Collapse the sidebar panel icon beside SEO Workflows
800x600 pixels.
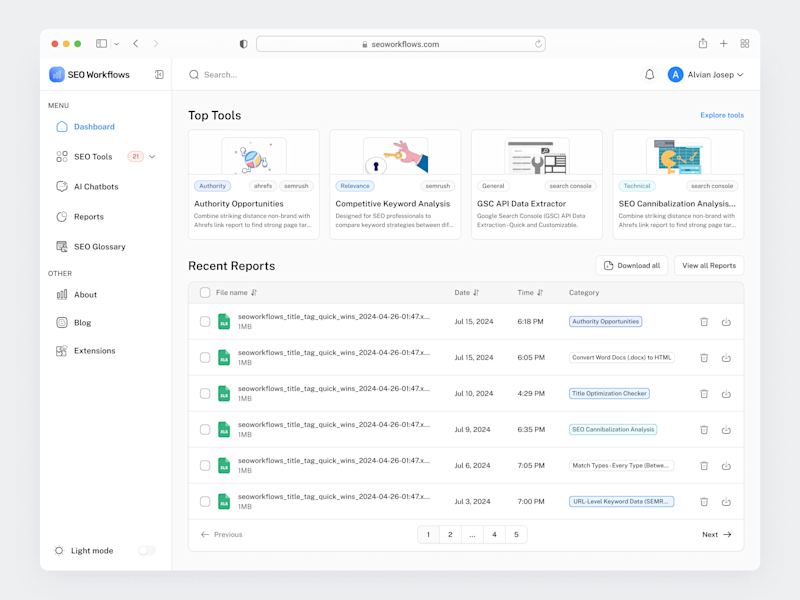159,74
